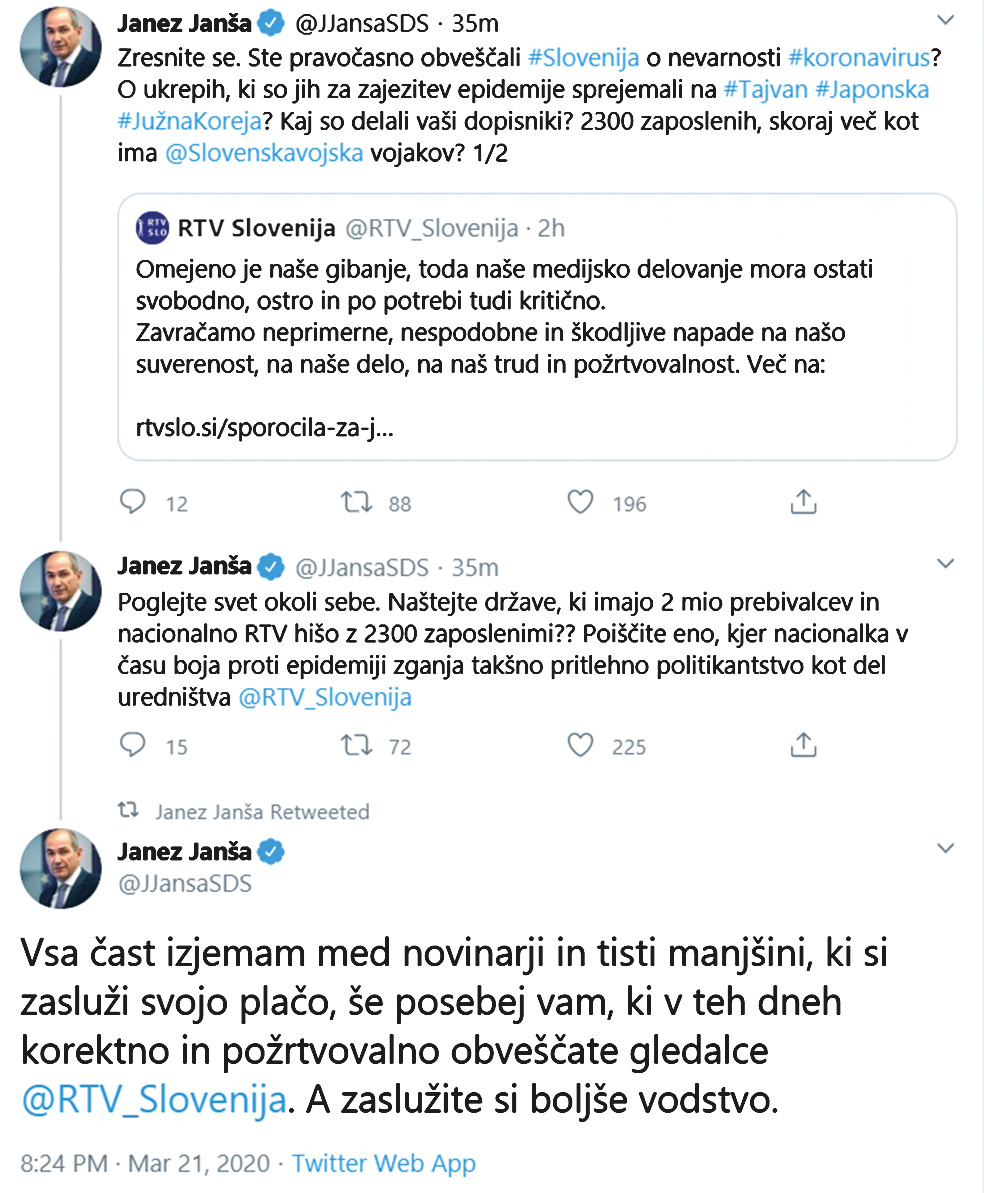Like the second tweet with 225 likes
This screenshot has width=984, height=1193.
click(x=581, y=745)
